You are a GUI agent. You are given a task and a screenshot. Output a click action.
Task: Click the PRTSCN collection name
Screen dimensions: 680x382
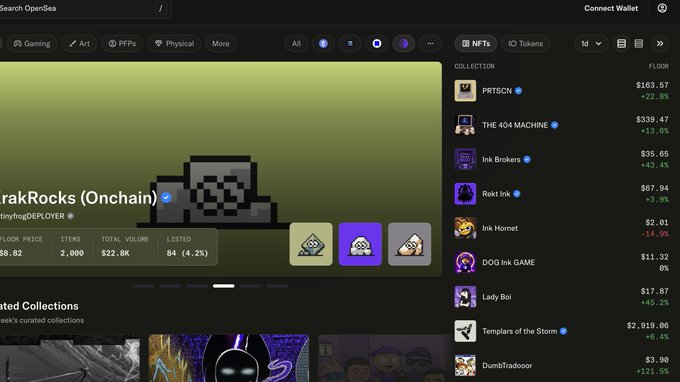click(497, 91)
